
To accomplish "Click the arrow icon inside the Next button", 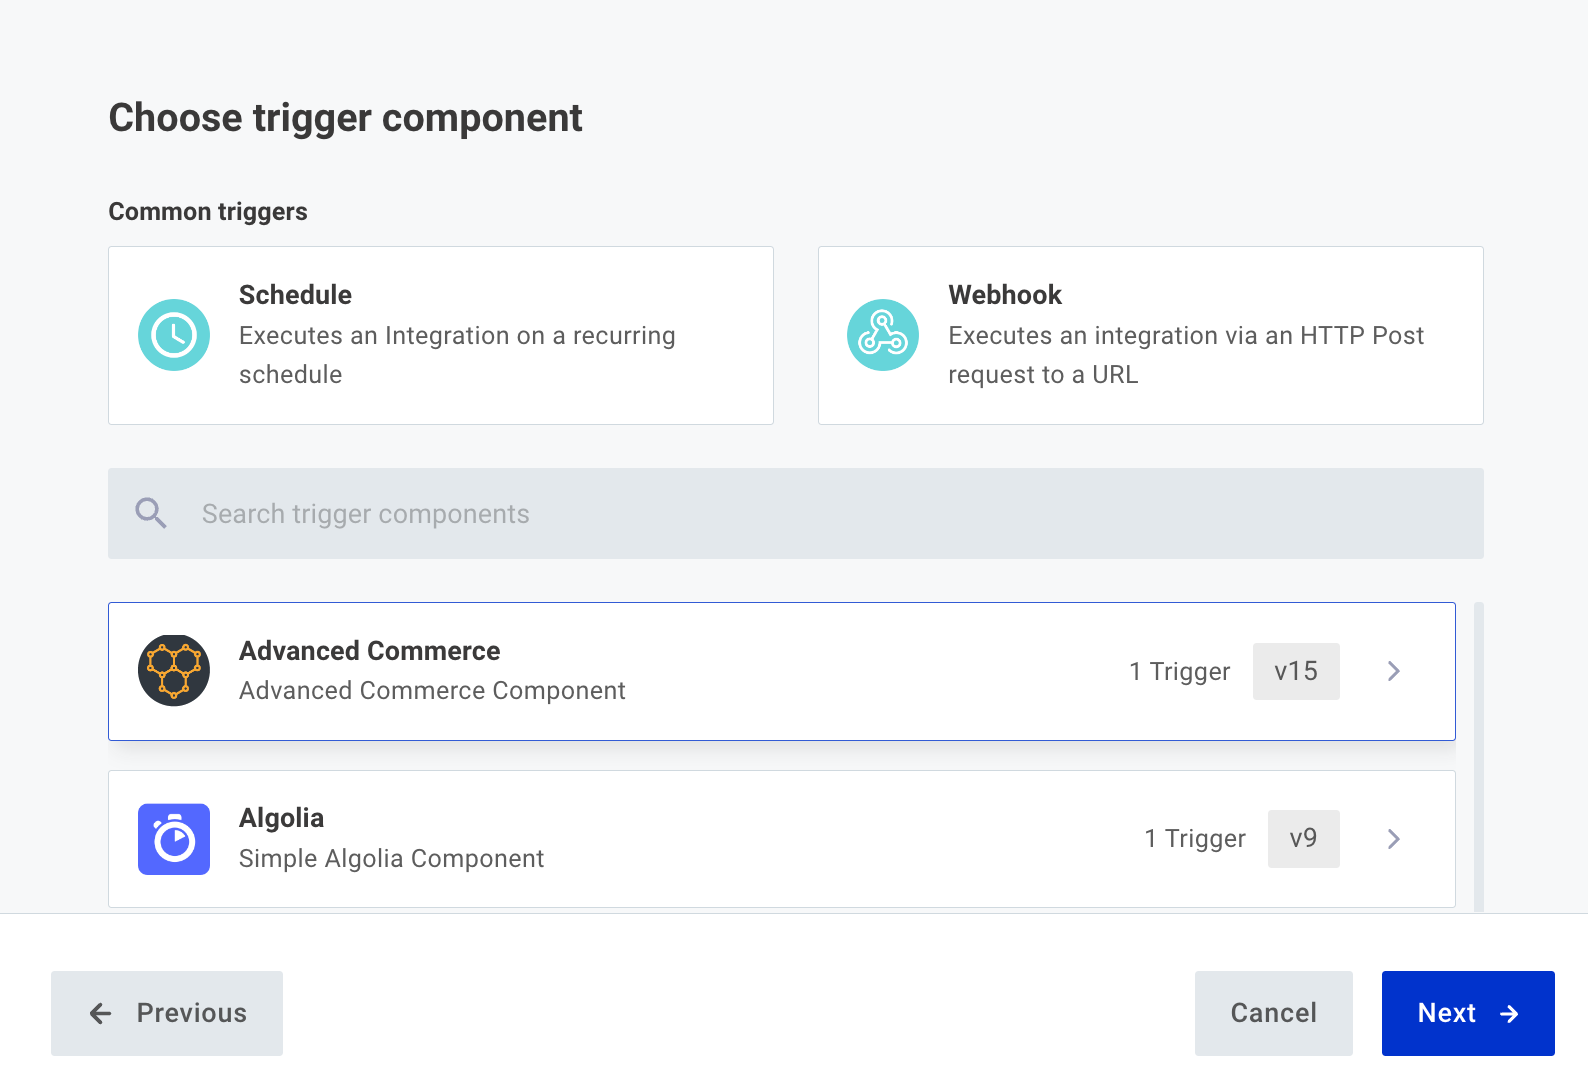I will (x=1509, y=1013).
